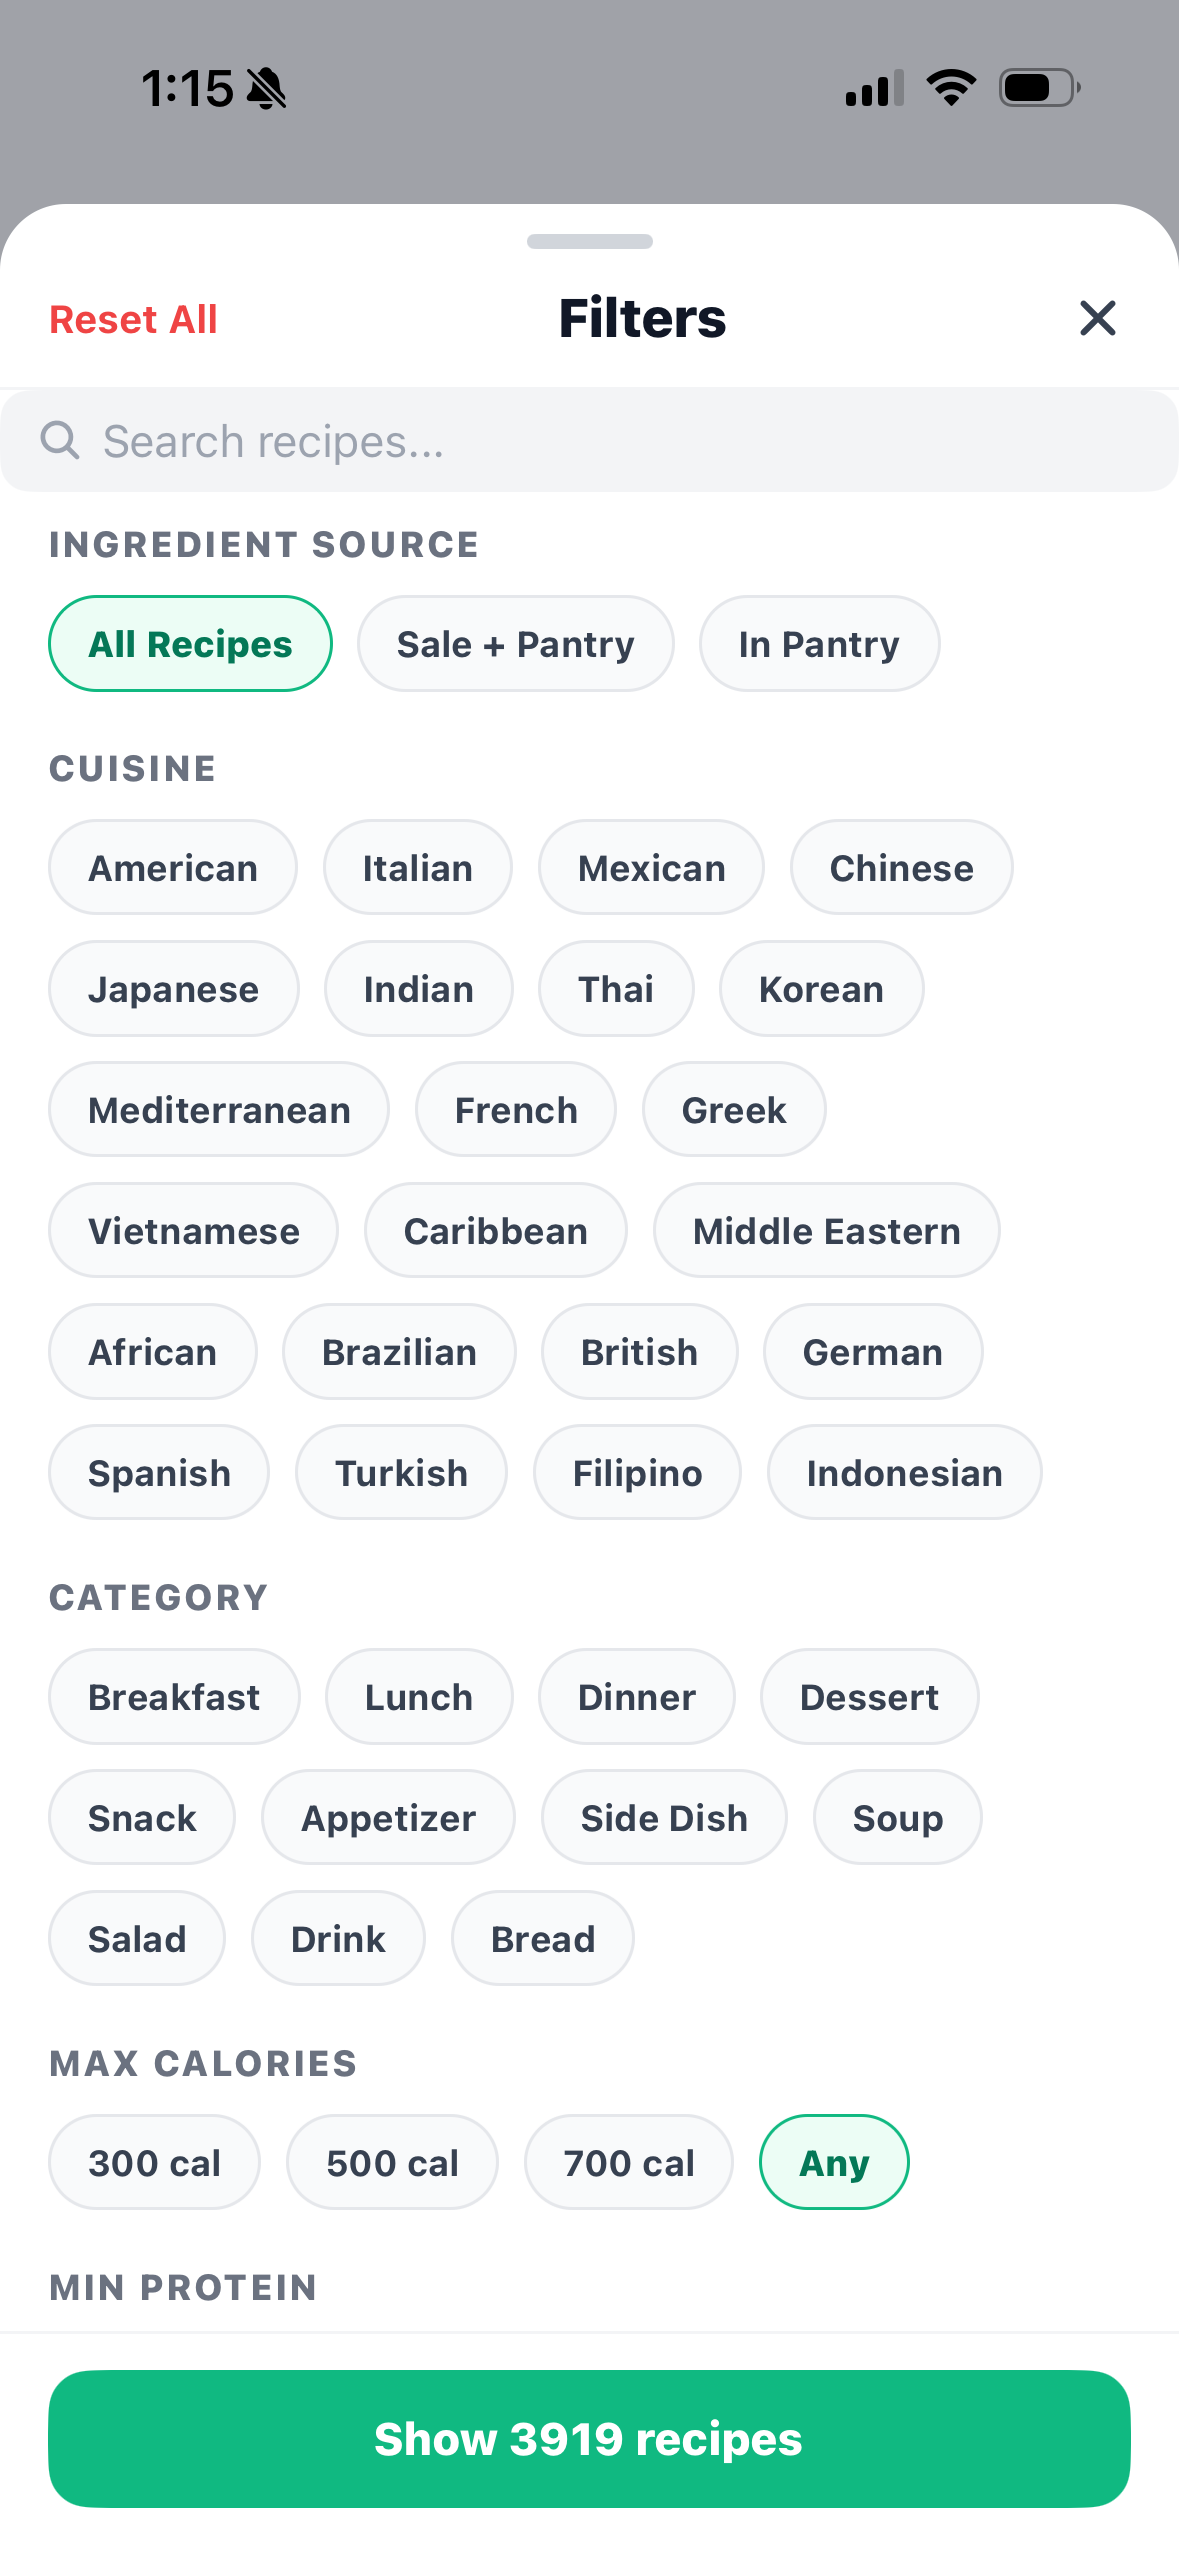Set max calories to 500 cal

tap(392, 2163)
